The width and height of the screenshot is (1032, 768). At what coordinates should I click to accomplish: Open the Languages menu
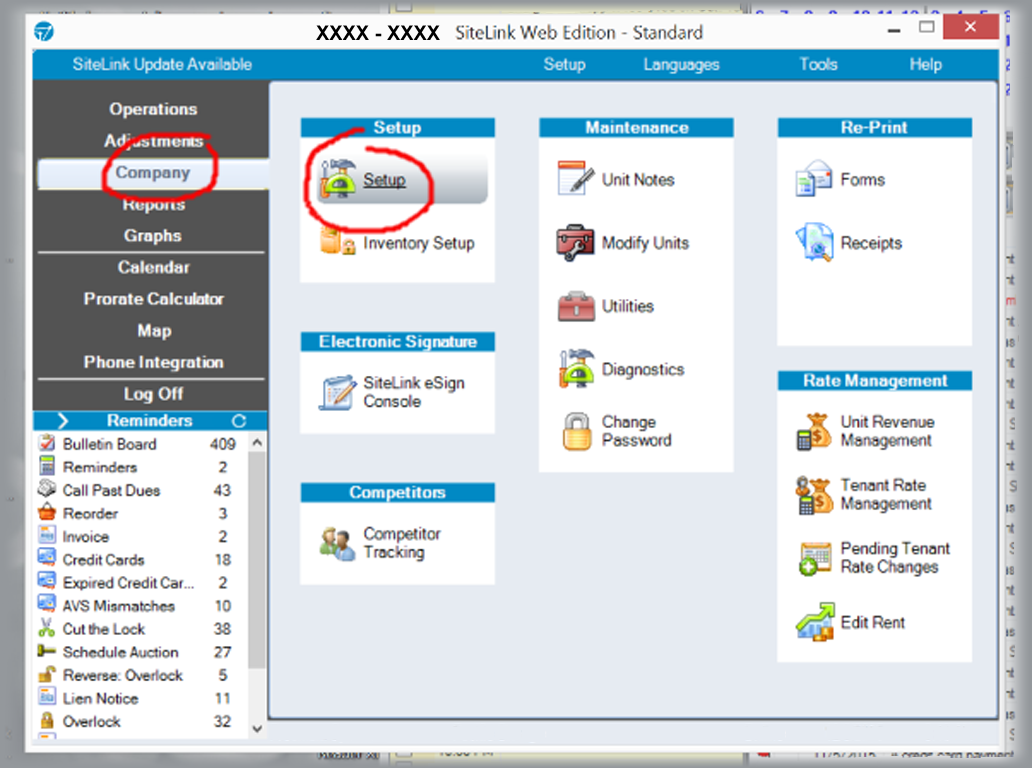click(681, 65)
